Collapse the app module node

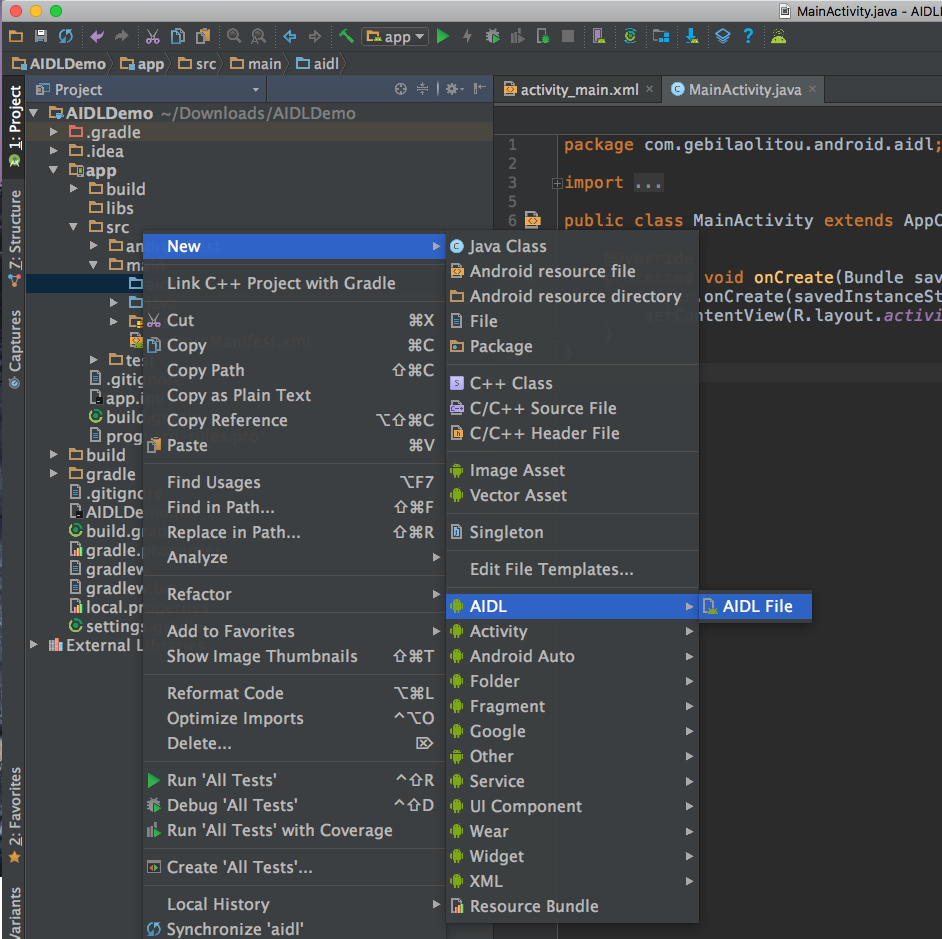pos(53,170)
